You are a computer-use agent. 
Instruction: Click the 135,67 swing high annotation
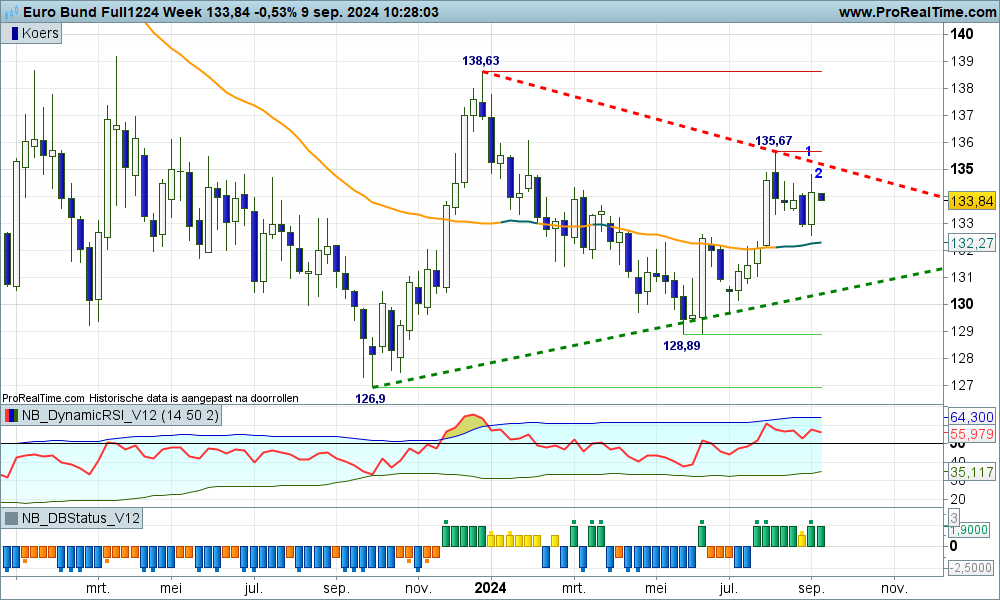773,141
